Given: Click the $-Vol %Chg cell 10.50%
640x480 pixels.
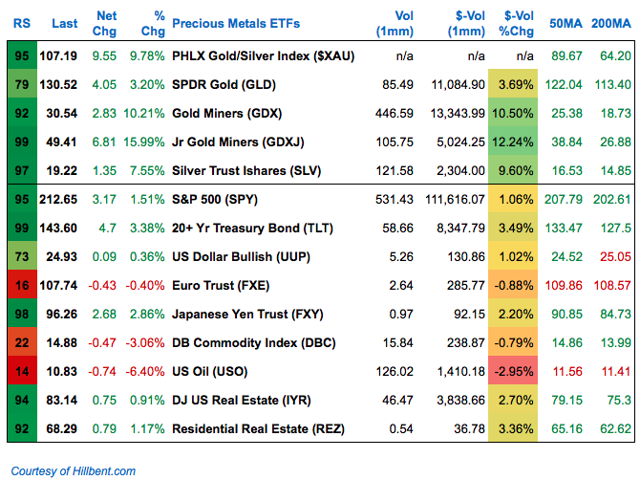Looking at the screenshot, I should 513,113.
